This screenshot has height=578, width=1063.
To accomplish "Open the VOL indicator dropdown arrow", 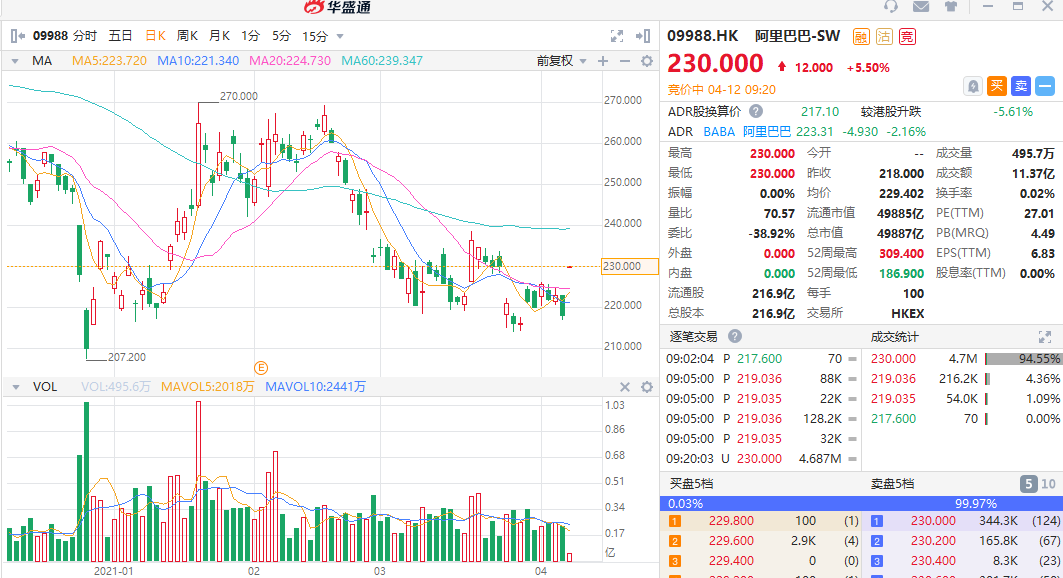I will pyautogui.click(x=15, y=387).
